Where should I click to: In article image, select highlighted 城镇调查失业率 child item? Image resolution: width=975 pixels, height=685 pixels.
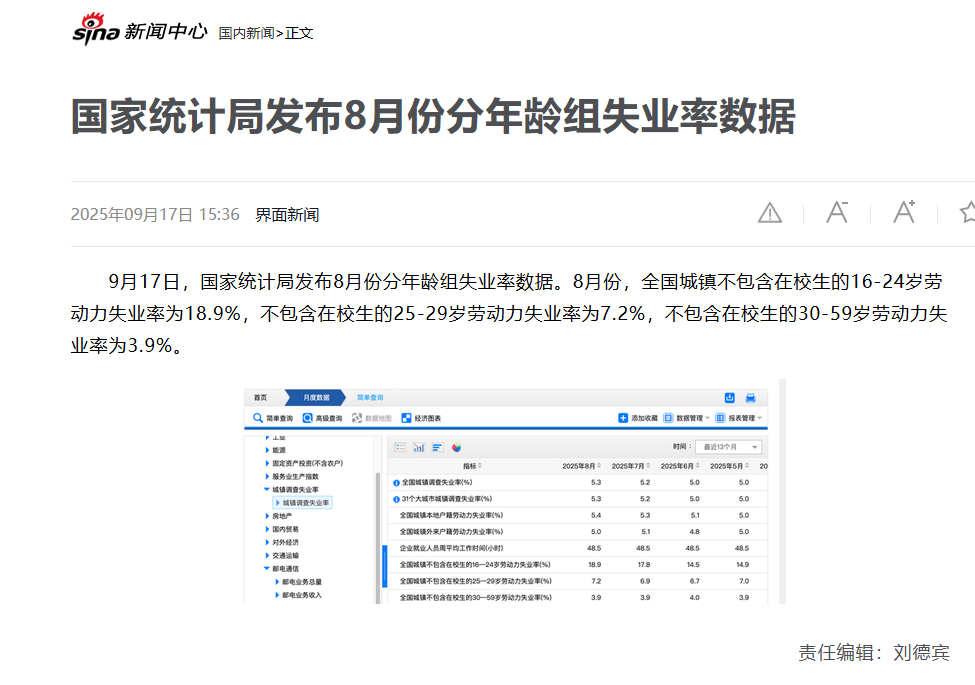tap(303, 502)
